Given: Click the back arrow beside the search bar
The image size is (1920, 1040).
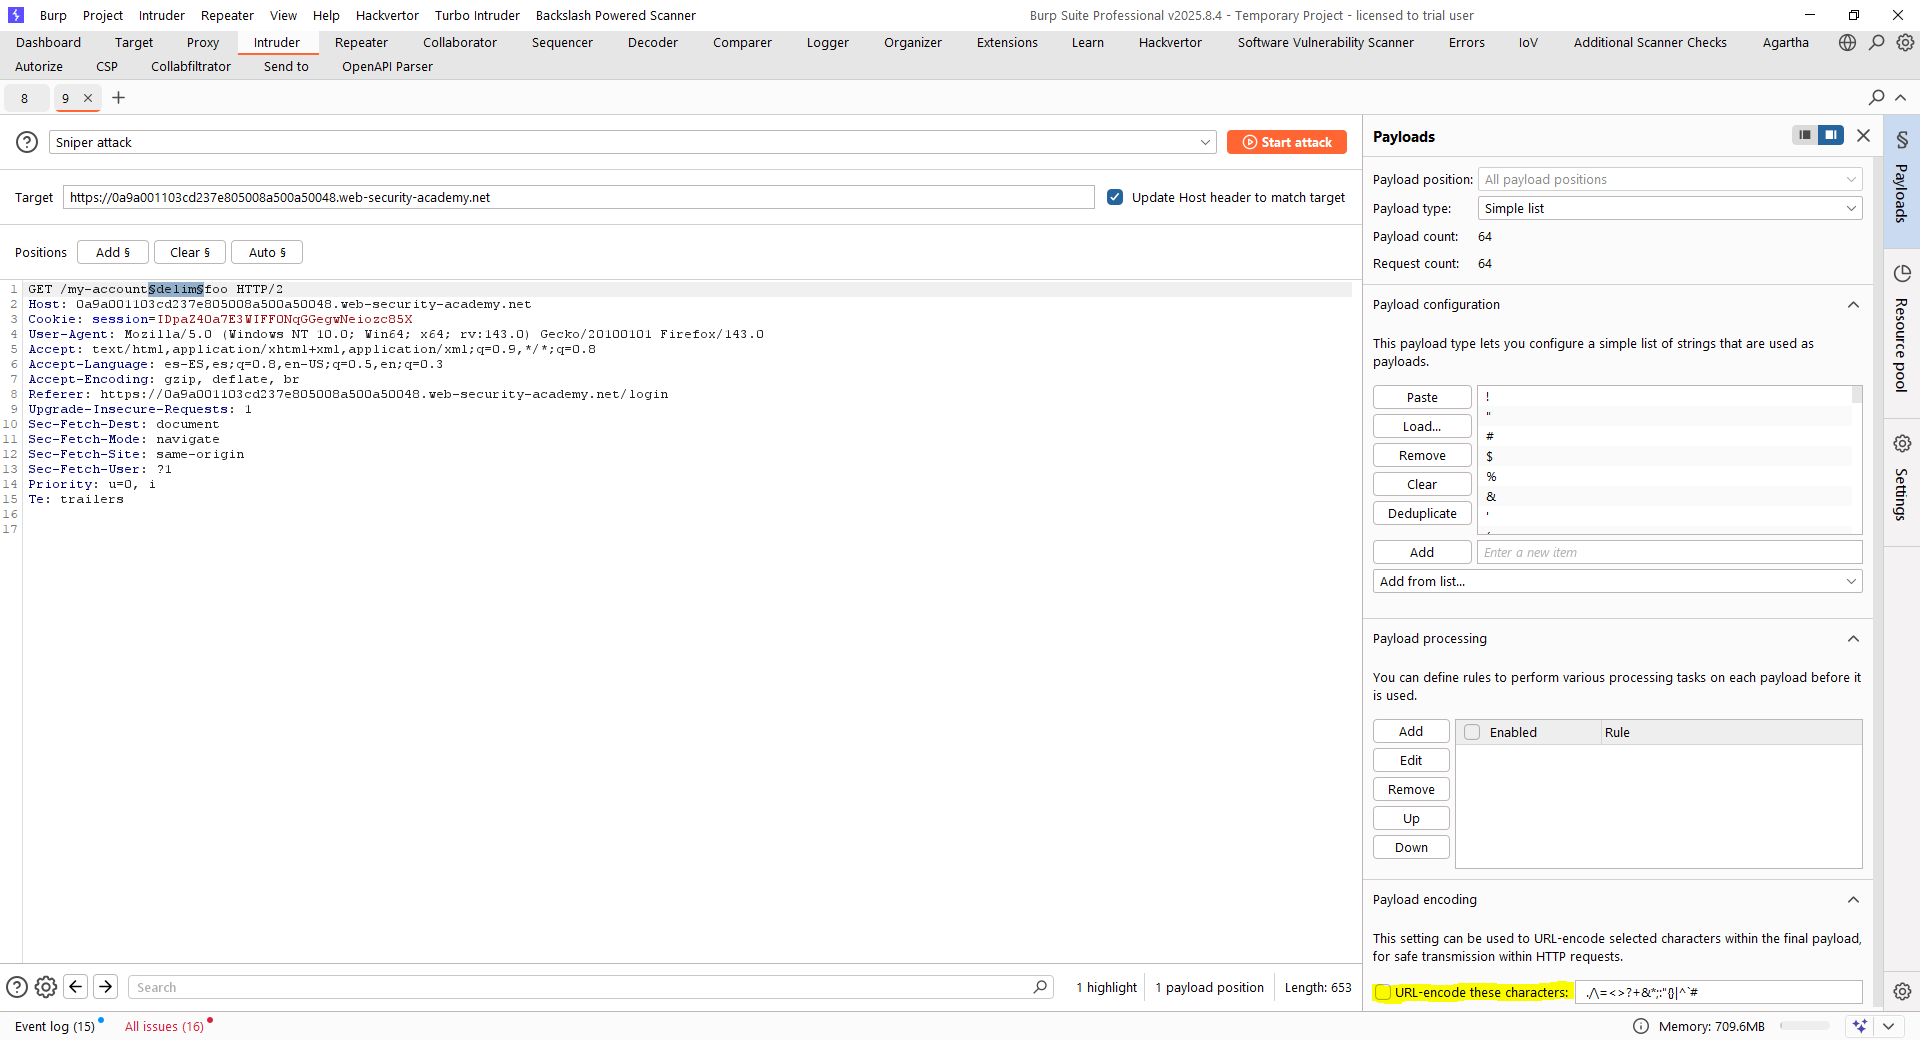Looking at the screenshot, I should point(76,987).
